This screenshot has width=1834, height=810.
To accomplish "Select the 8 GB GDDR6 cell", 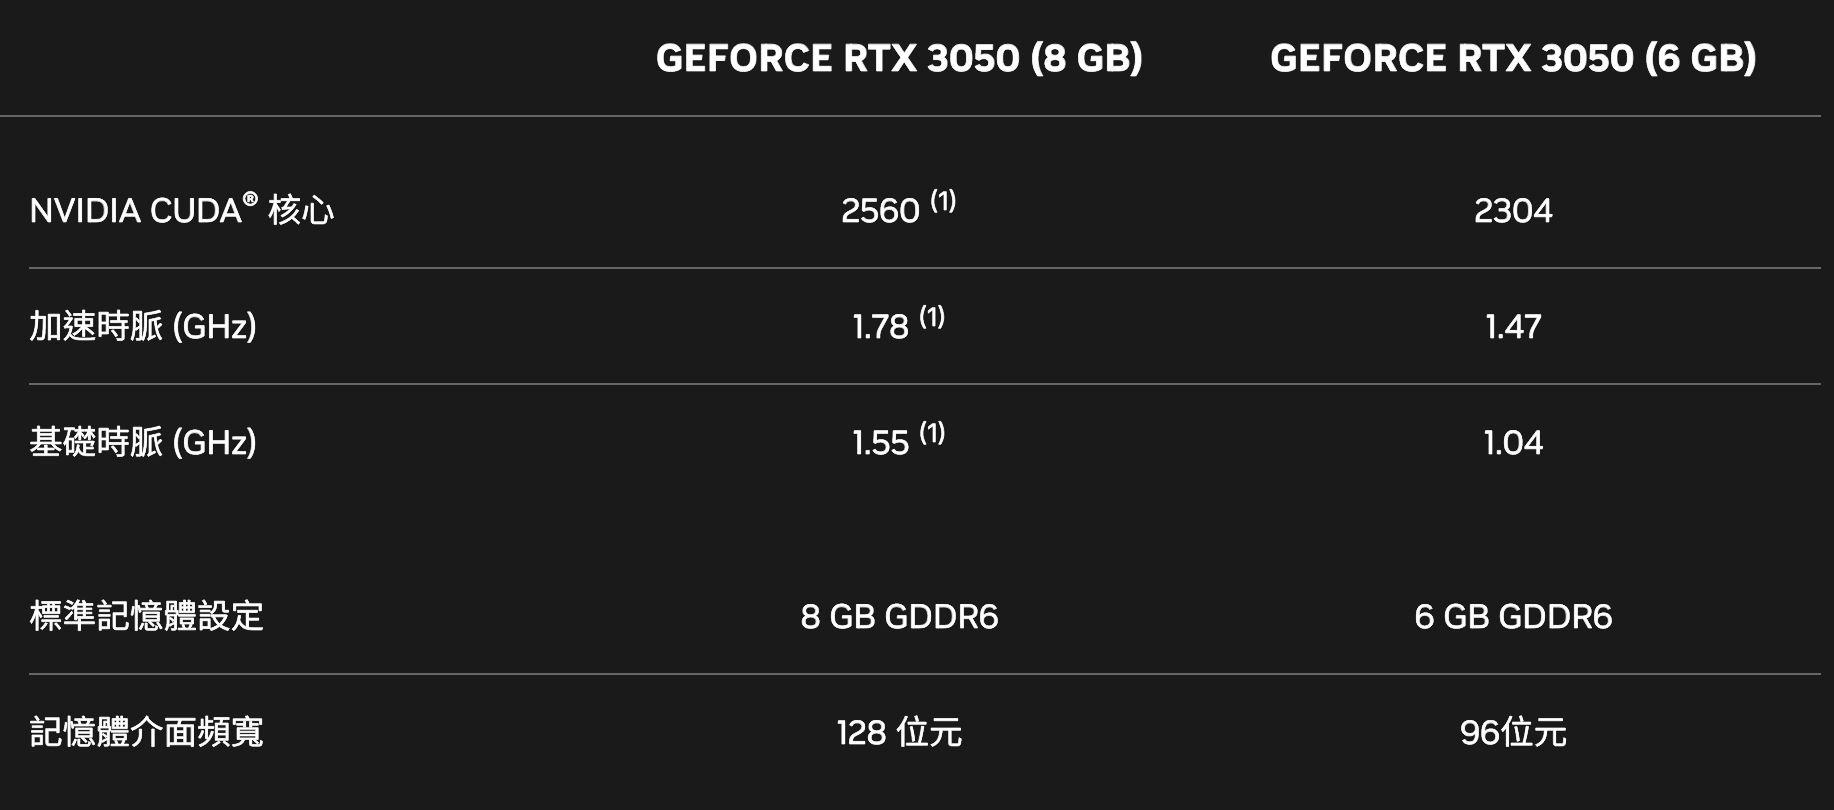I will [x=899, y=617].
